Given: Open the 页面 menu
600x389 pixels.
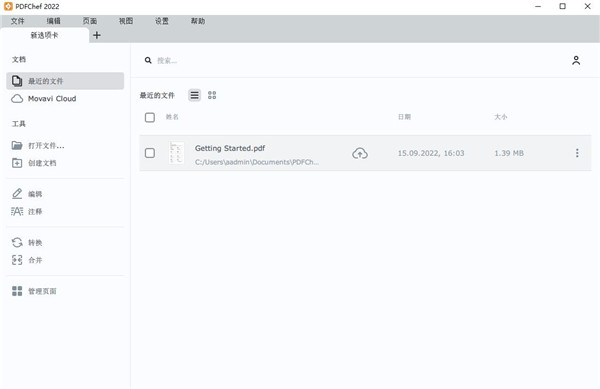Looking at the screenshot, I should pyautogui.click(x=90, y=21).
